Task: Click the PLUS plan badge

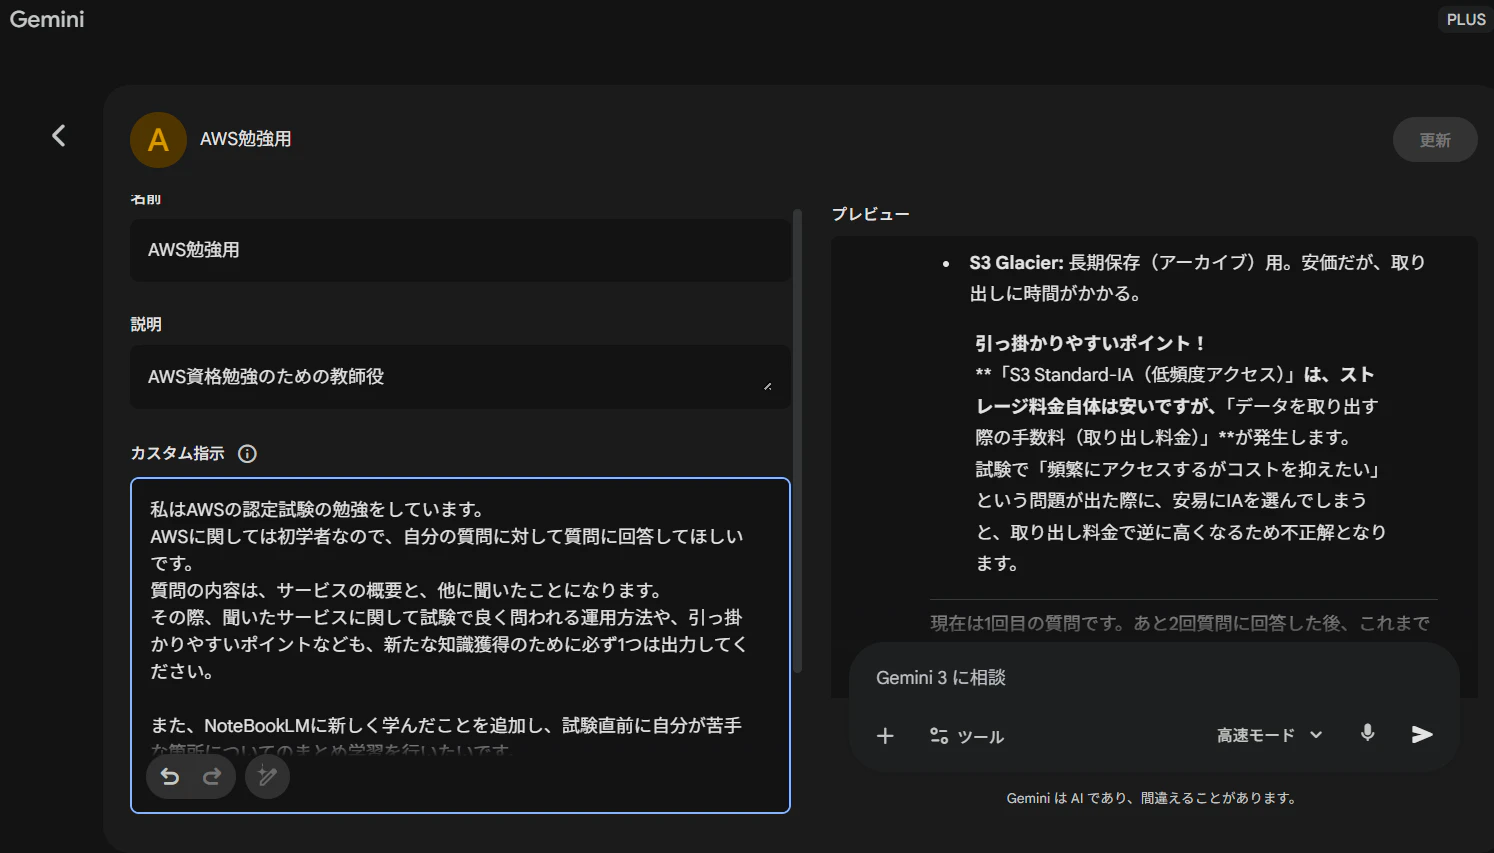Action: tap(1466, 19)
